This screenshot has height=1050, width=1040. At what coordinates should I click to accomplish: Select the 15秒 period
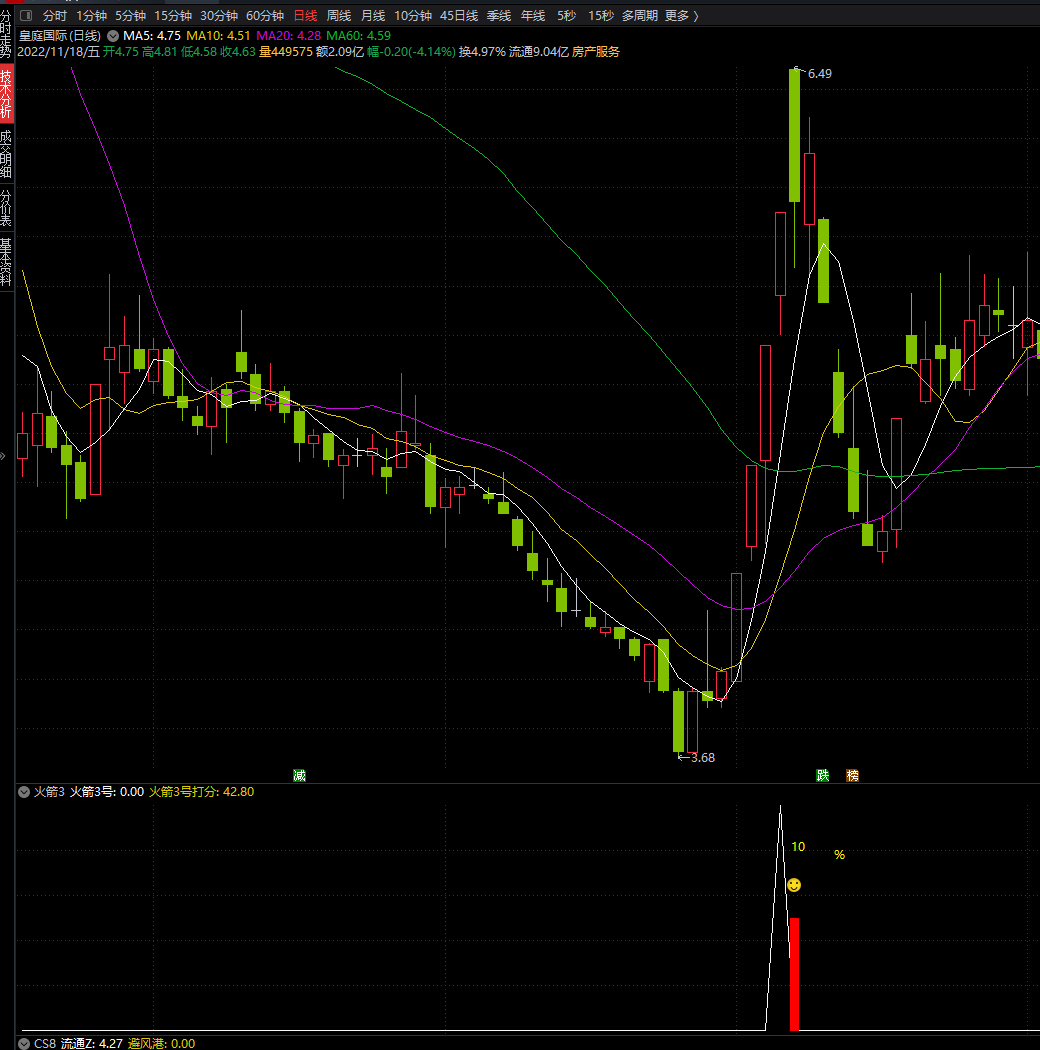coord(601,15)
